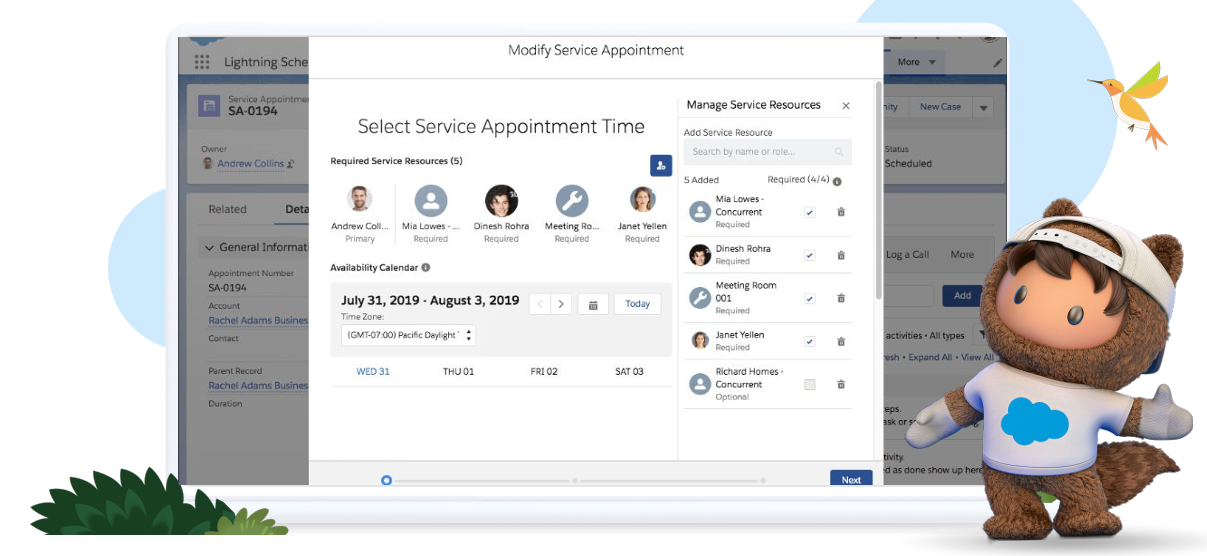Delete Meeting Room 001 trash icon
This screenshot has height=556, width=1207.
pos(841,298)
